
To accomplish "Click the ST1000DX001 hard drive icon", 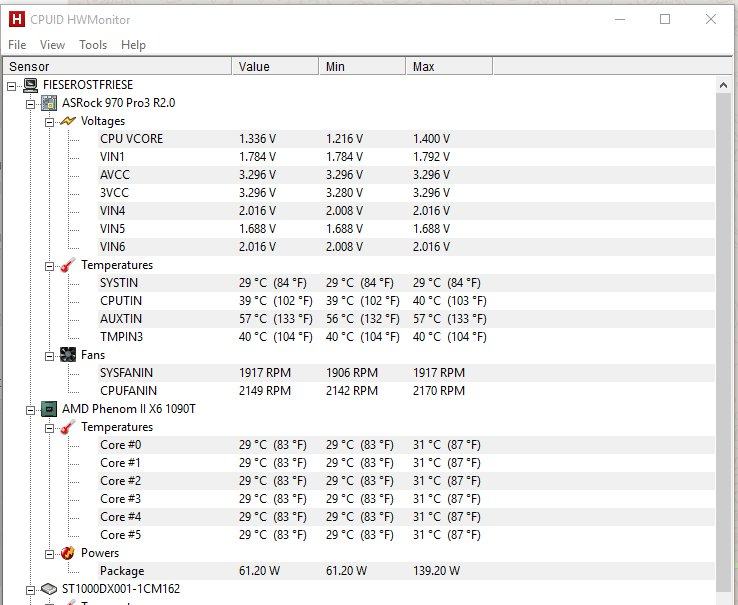I will (49, 589).
